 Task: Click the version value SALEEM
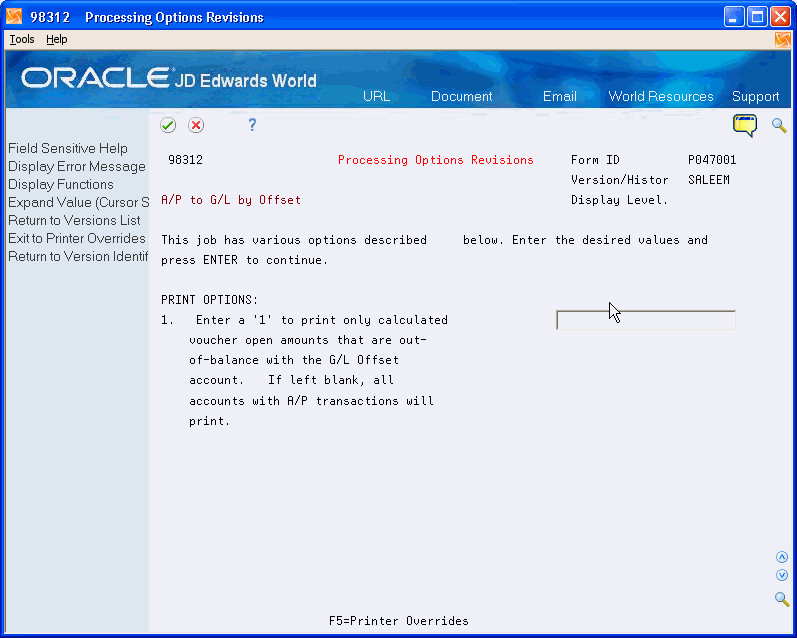click(709, 180)
